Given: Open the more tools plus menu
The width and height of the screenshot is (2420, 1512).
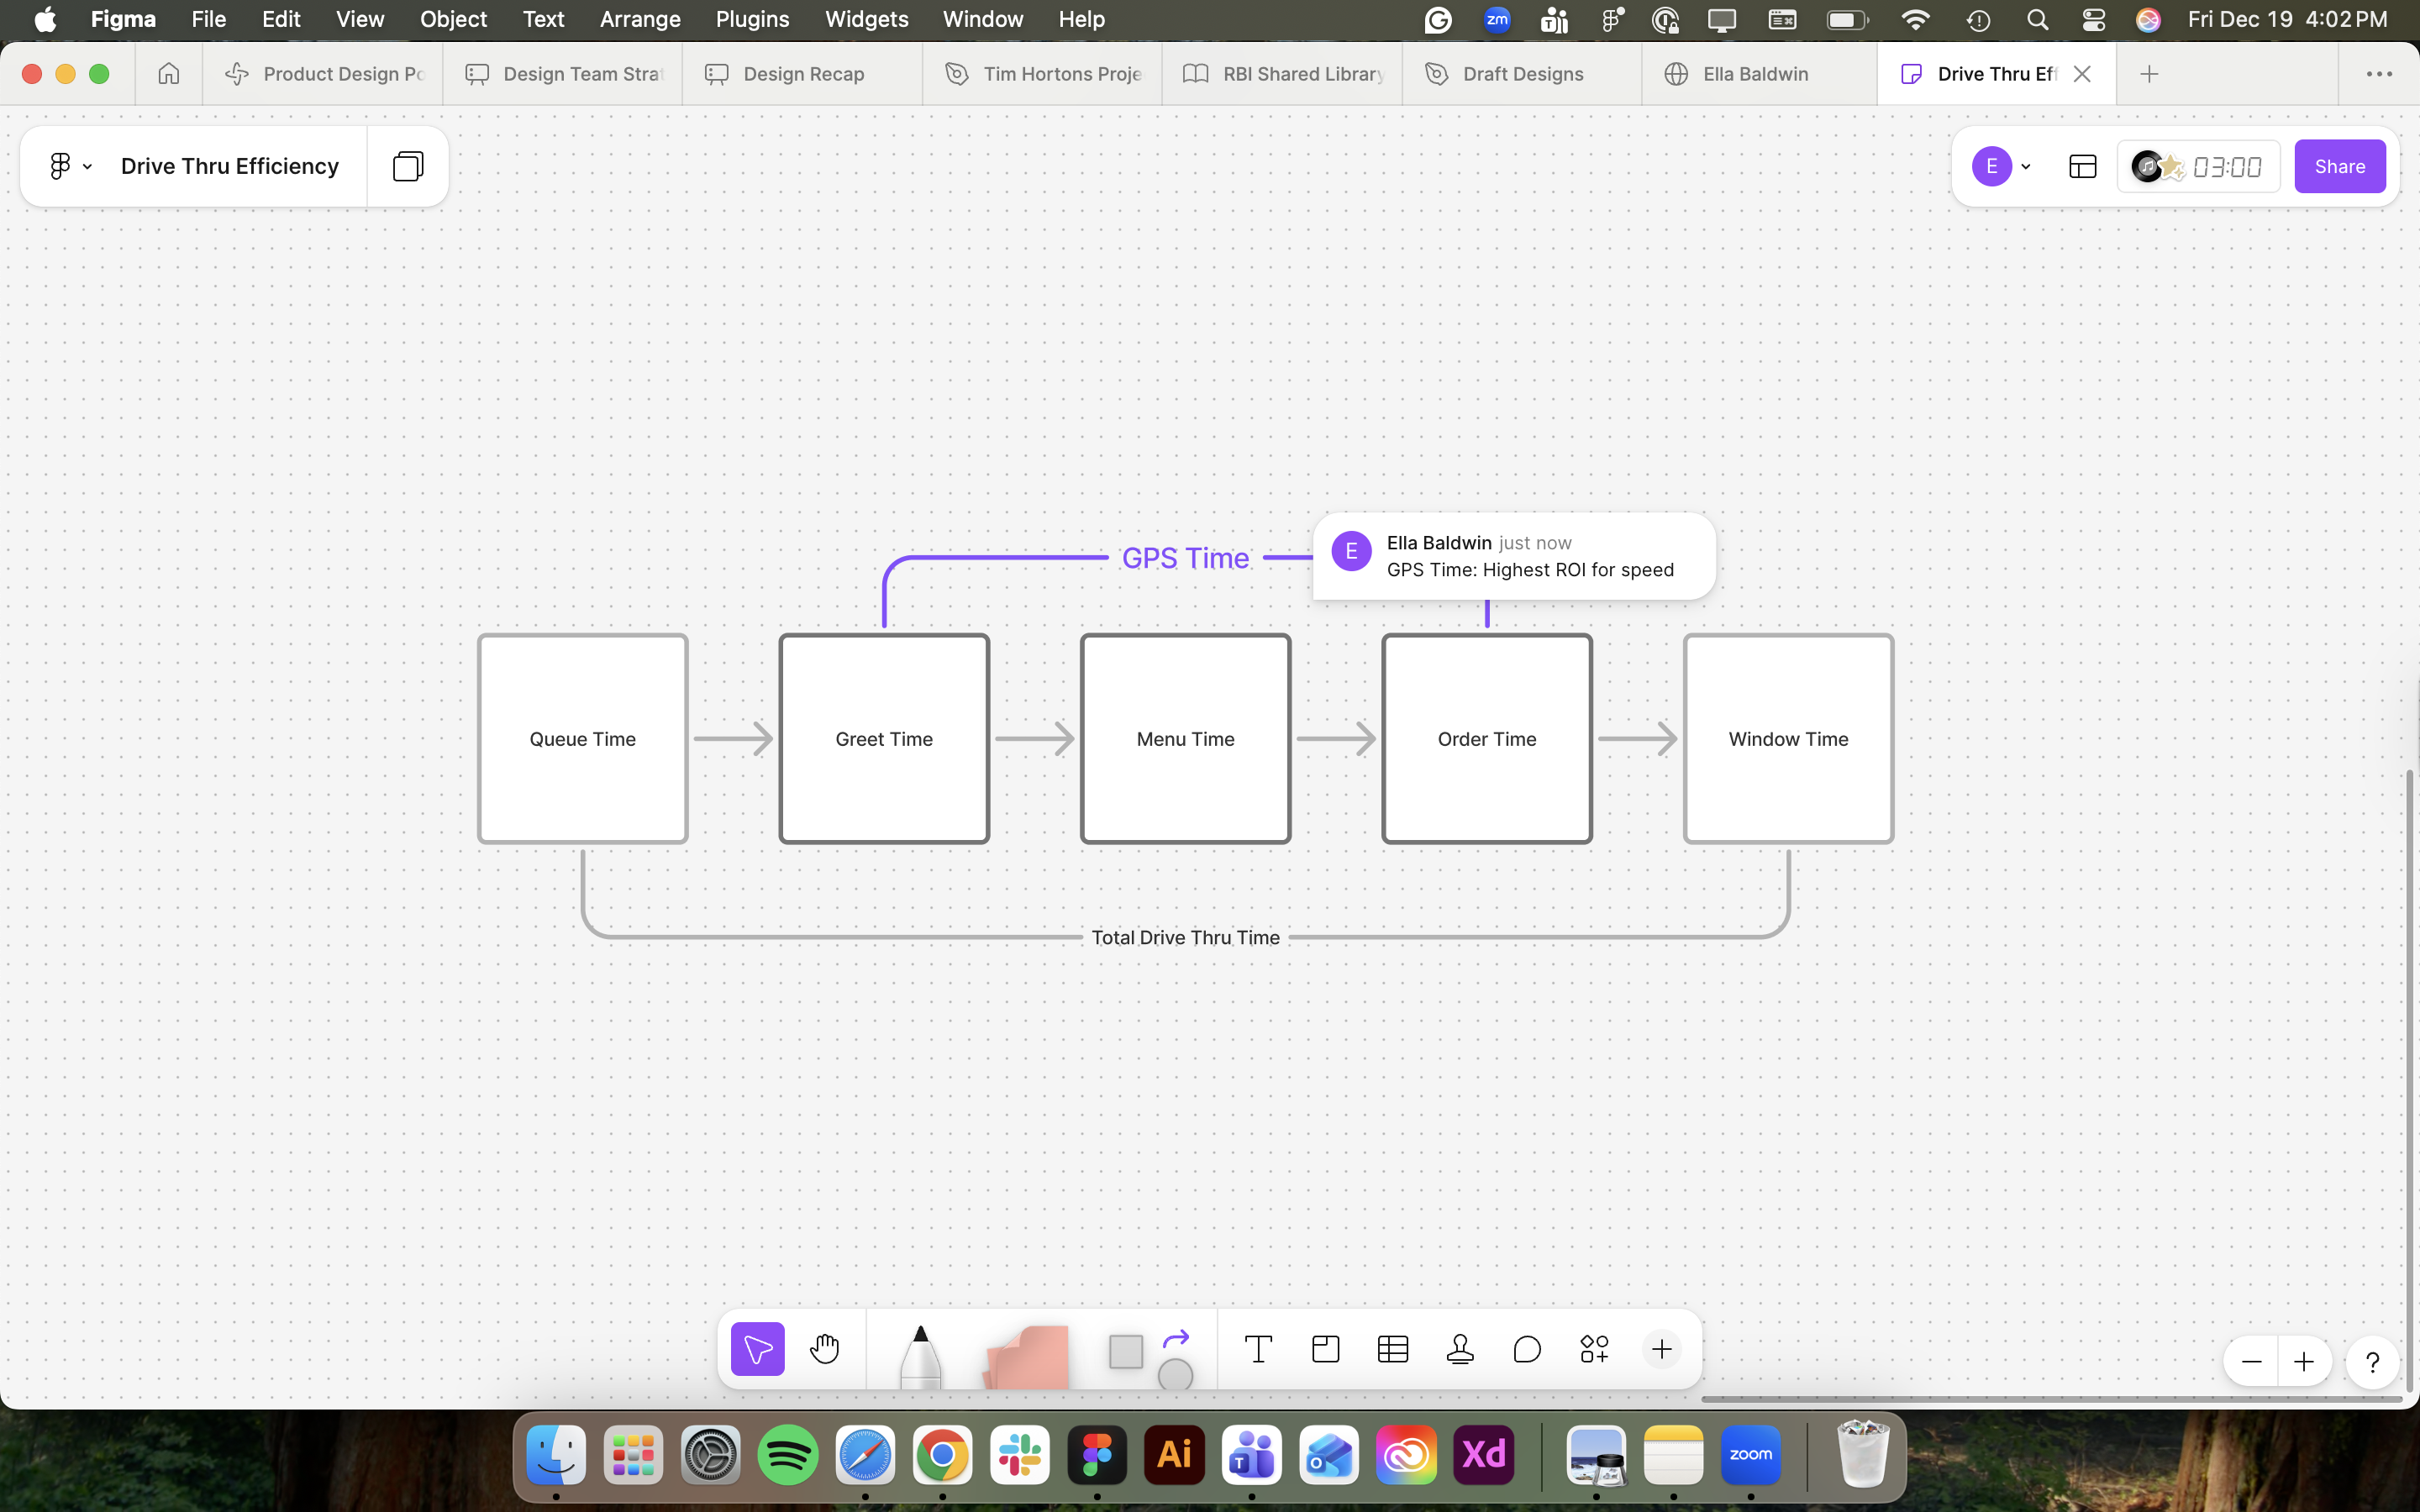Looking at the screenshot, I should tap(1661, 1349).
